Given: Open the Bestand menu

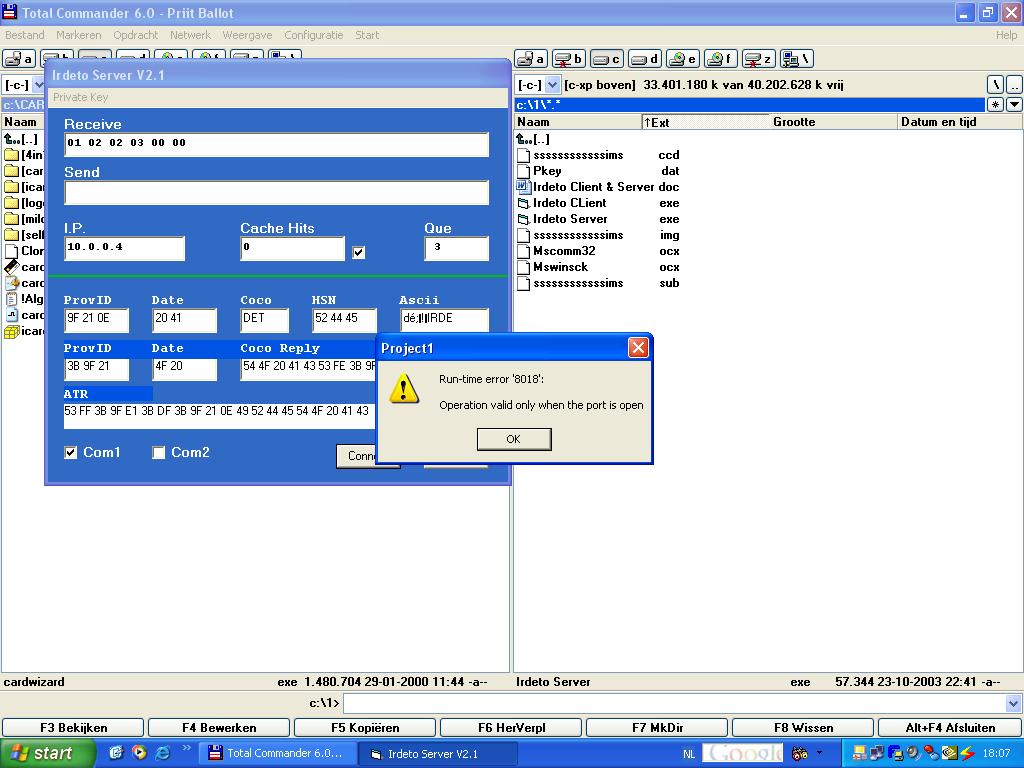Looking at the screenshot, I should (x=25, y=35).
